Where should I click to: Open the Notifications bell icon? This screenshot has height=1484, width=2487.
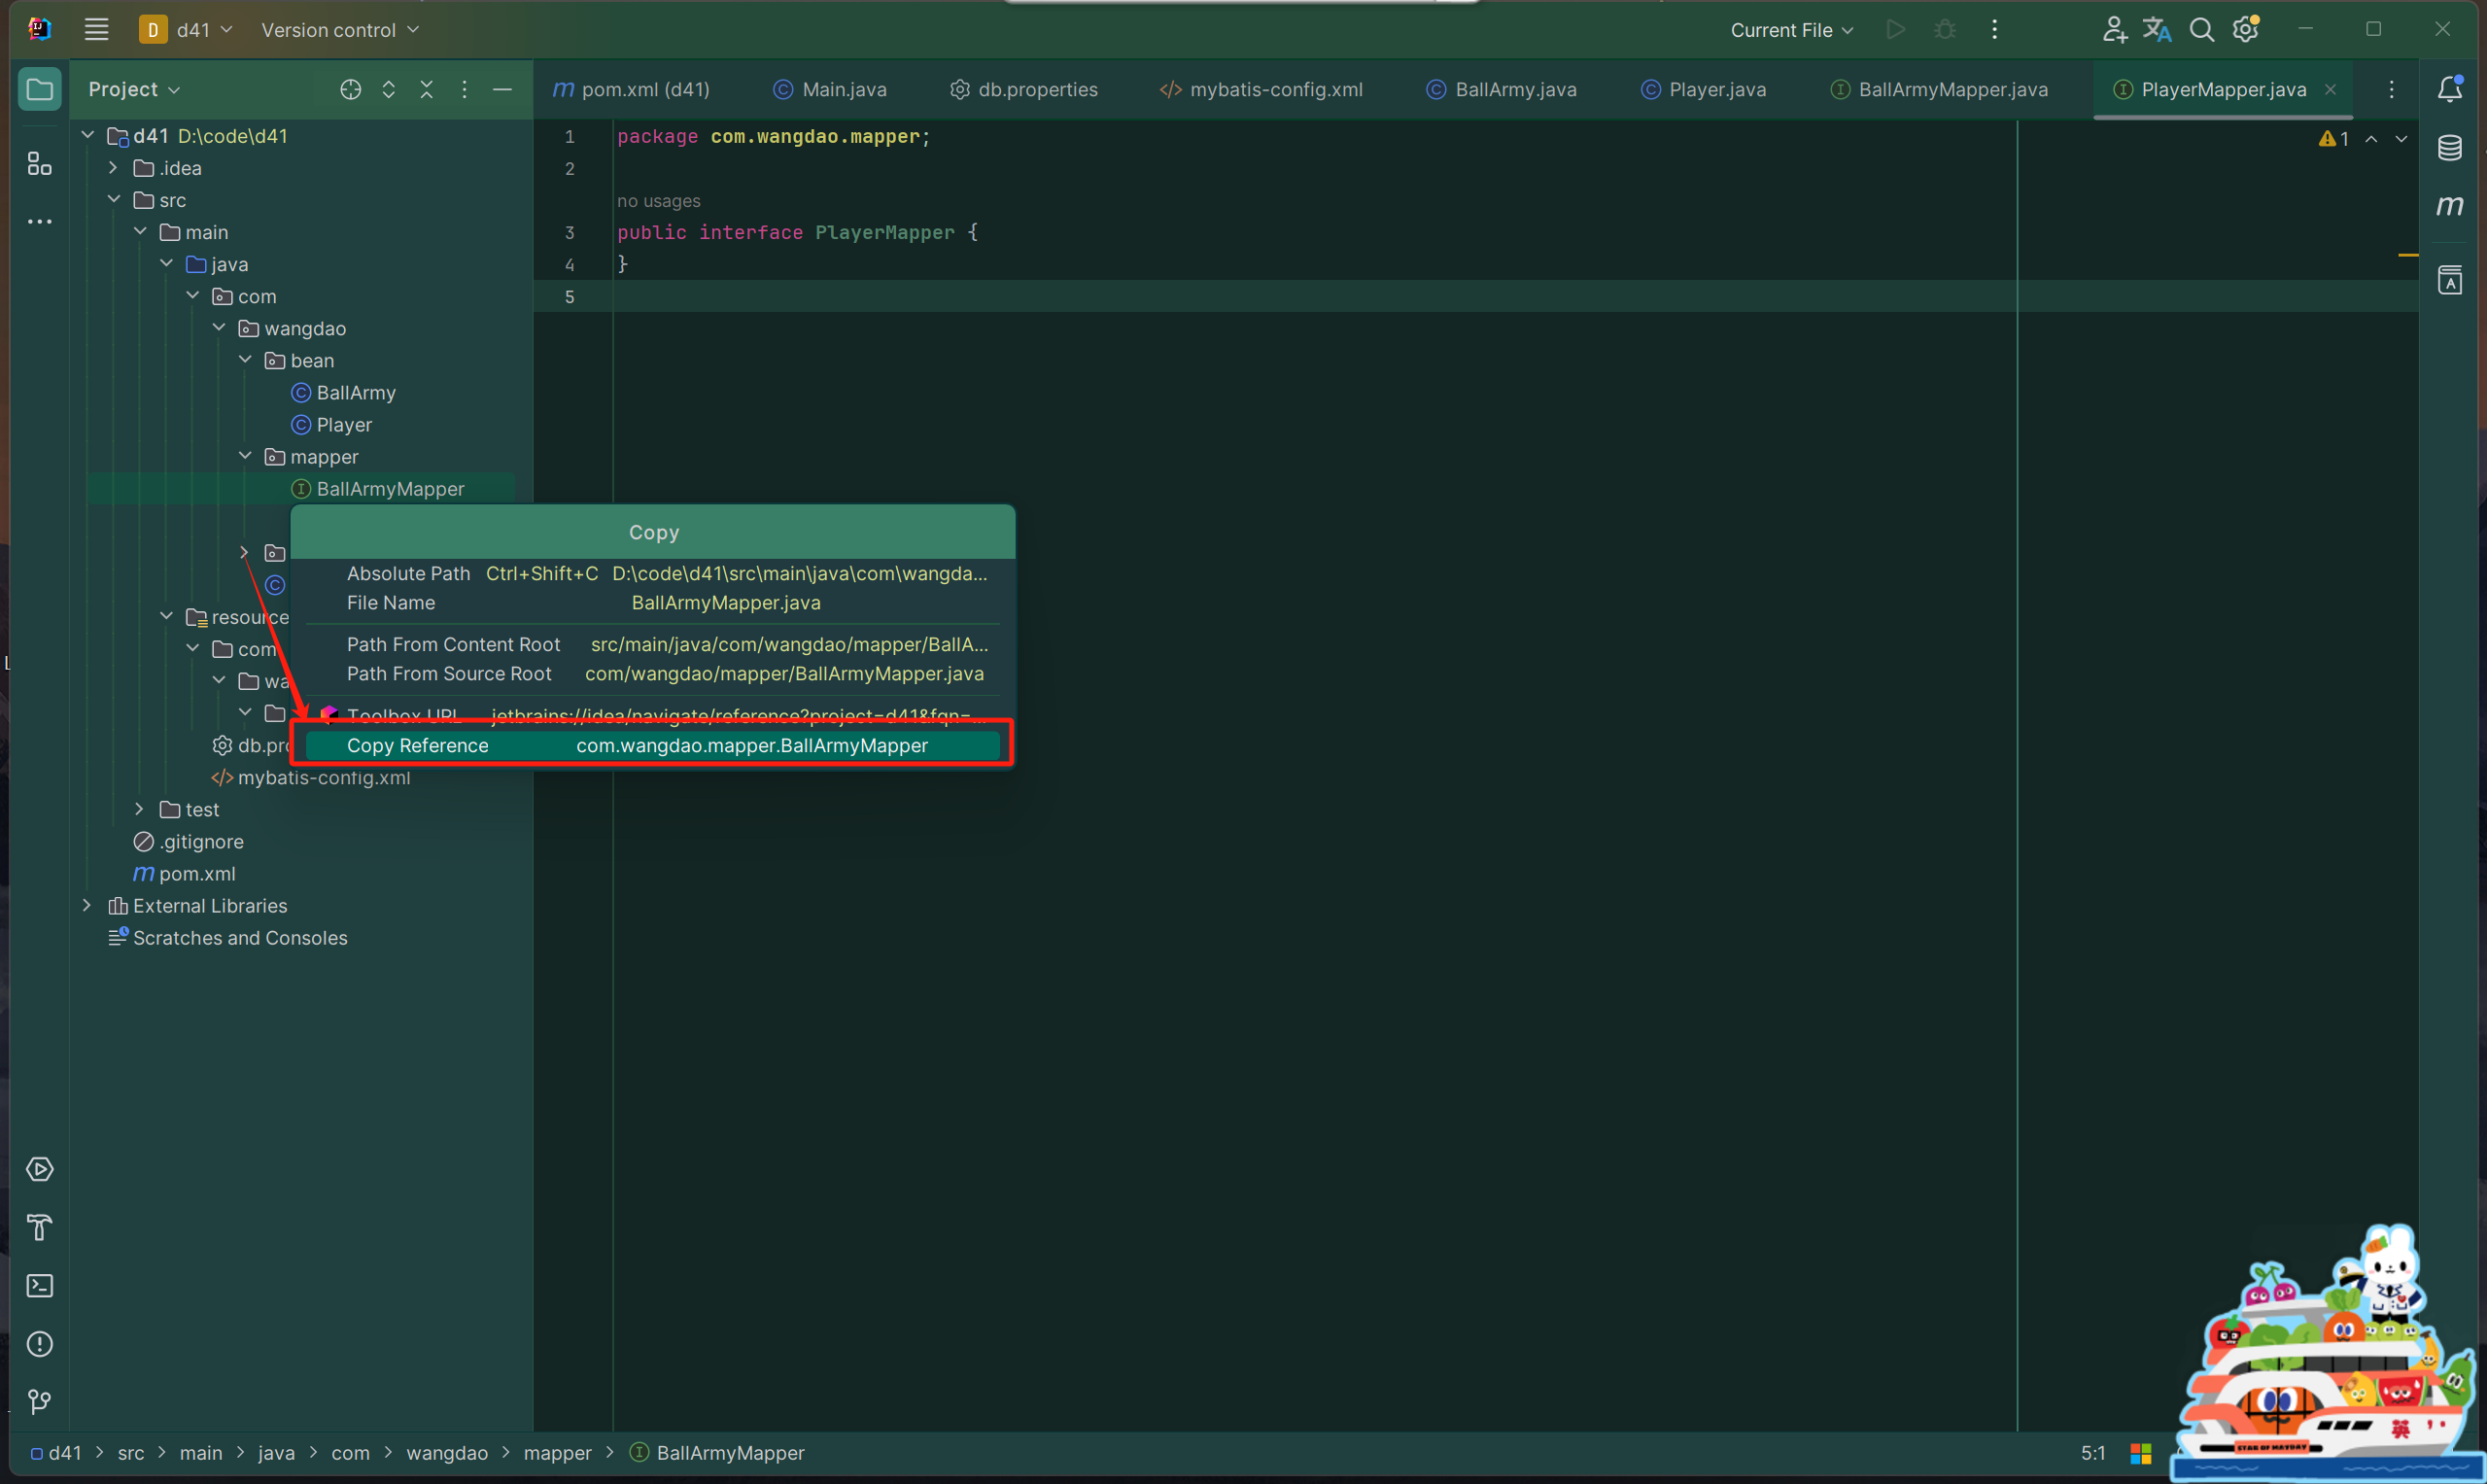pos(2449,89)
